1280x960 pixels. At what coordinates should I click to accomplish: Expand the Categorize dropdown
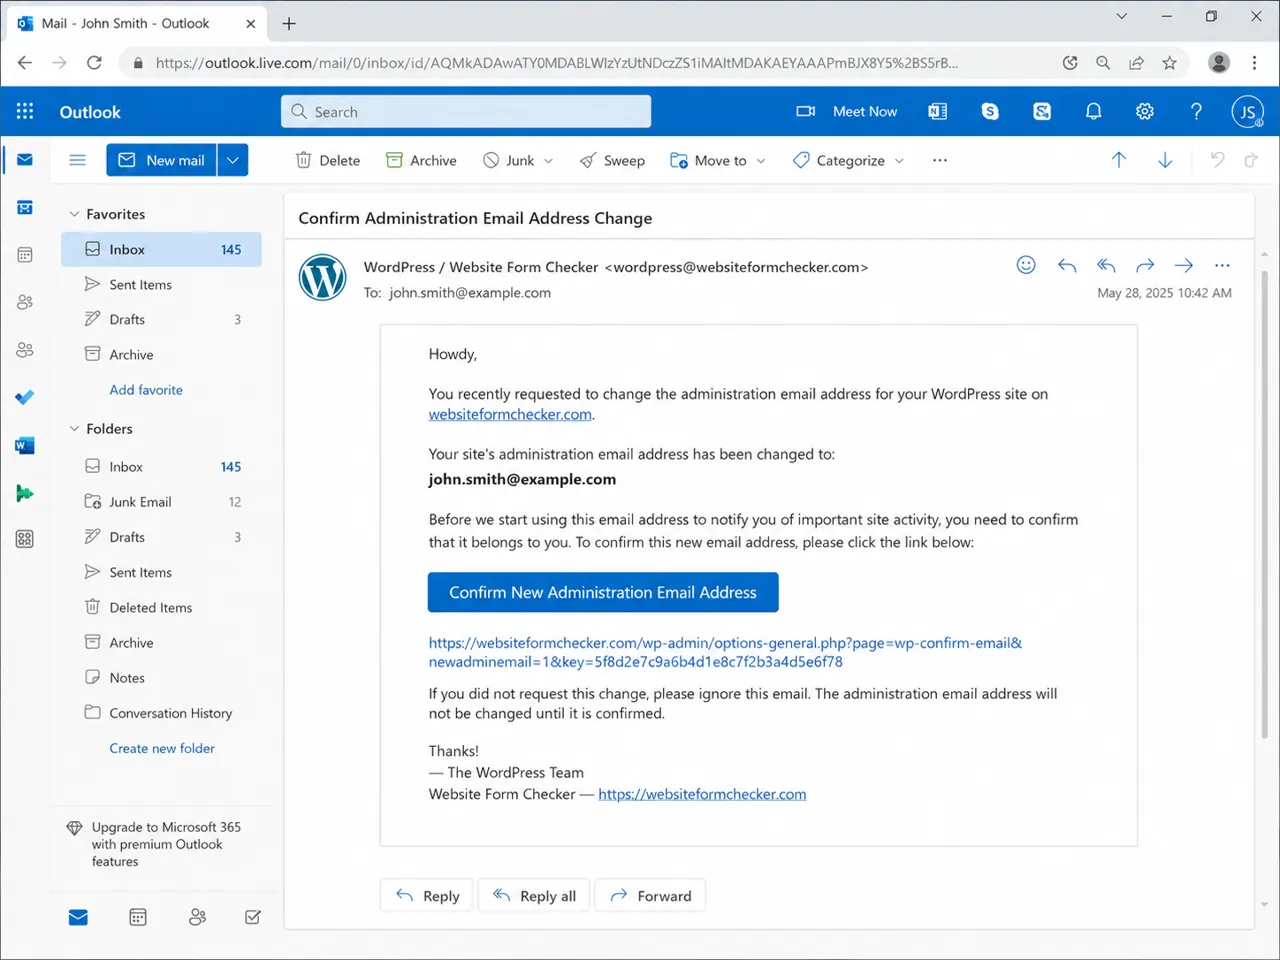pyautogui.click(x=899, y=161)
